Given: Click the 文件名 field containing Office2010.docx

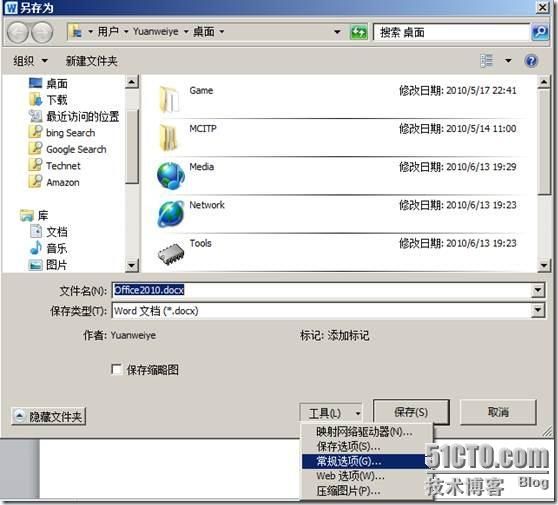Looking at the screenshot, I should coord(322,290).
